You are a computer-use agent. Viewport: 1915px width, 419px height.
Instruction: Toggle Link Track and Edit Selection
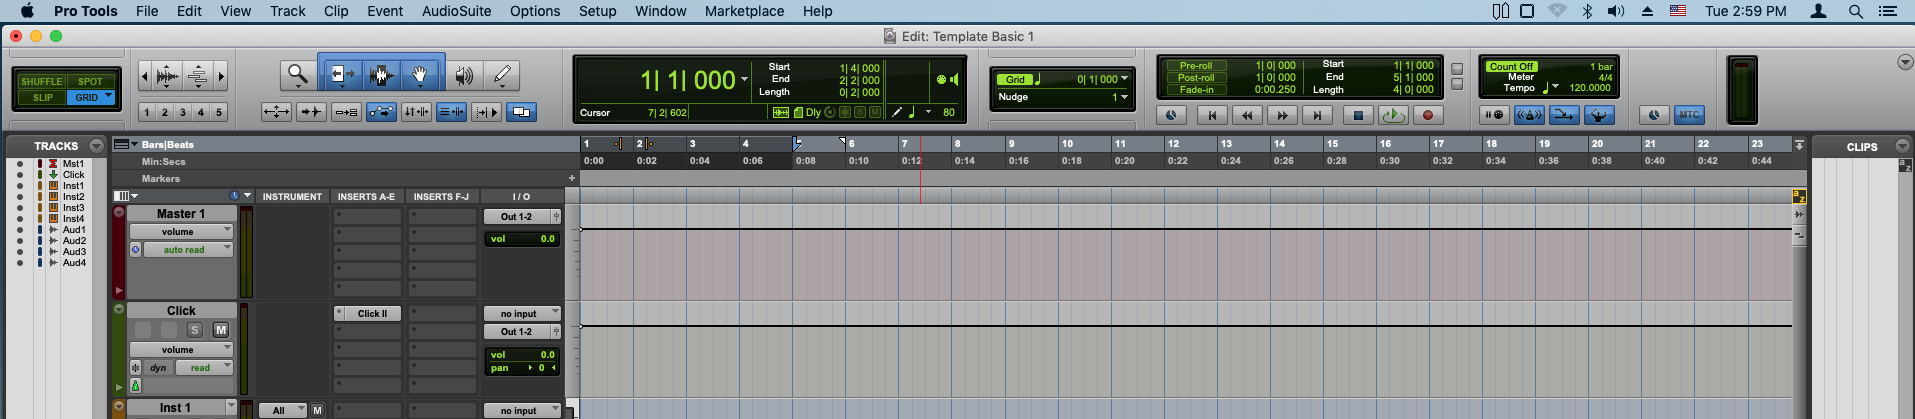point(451,112)
